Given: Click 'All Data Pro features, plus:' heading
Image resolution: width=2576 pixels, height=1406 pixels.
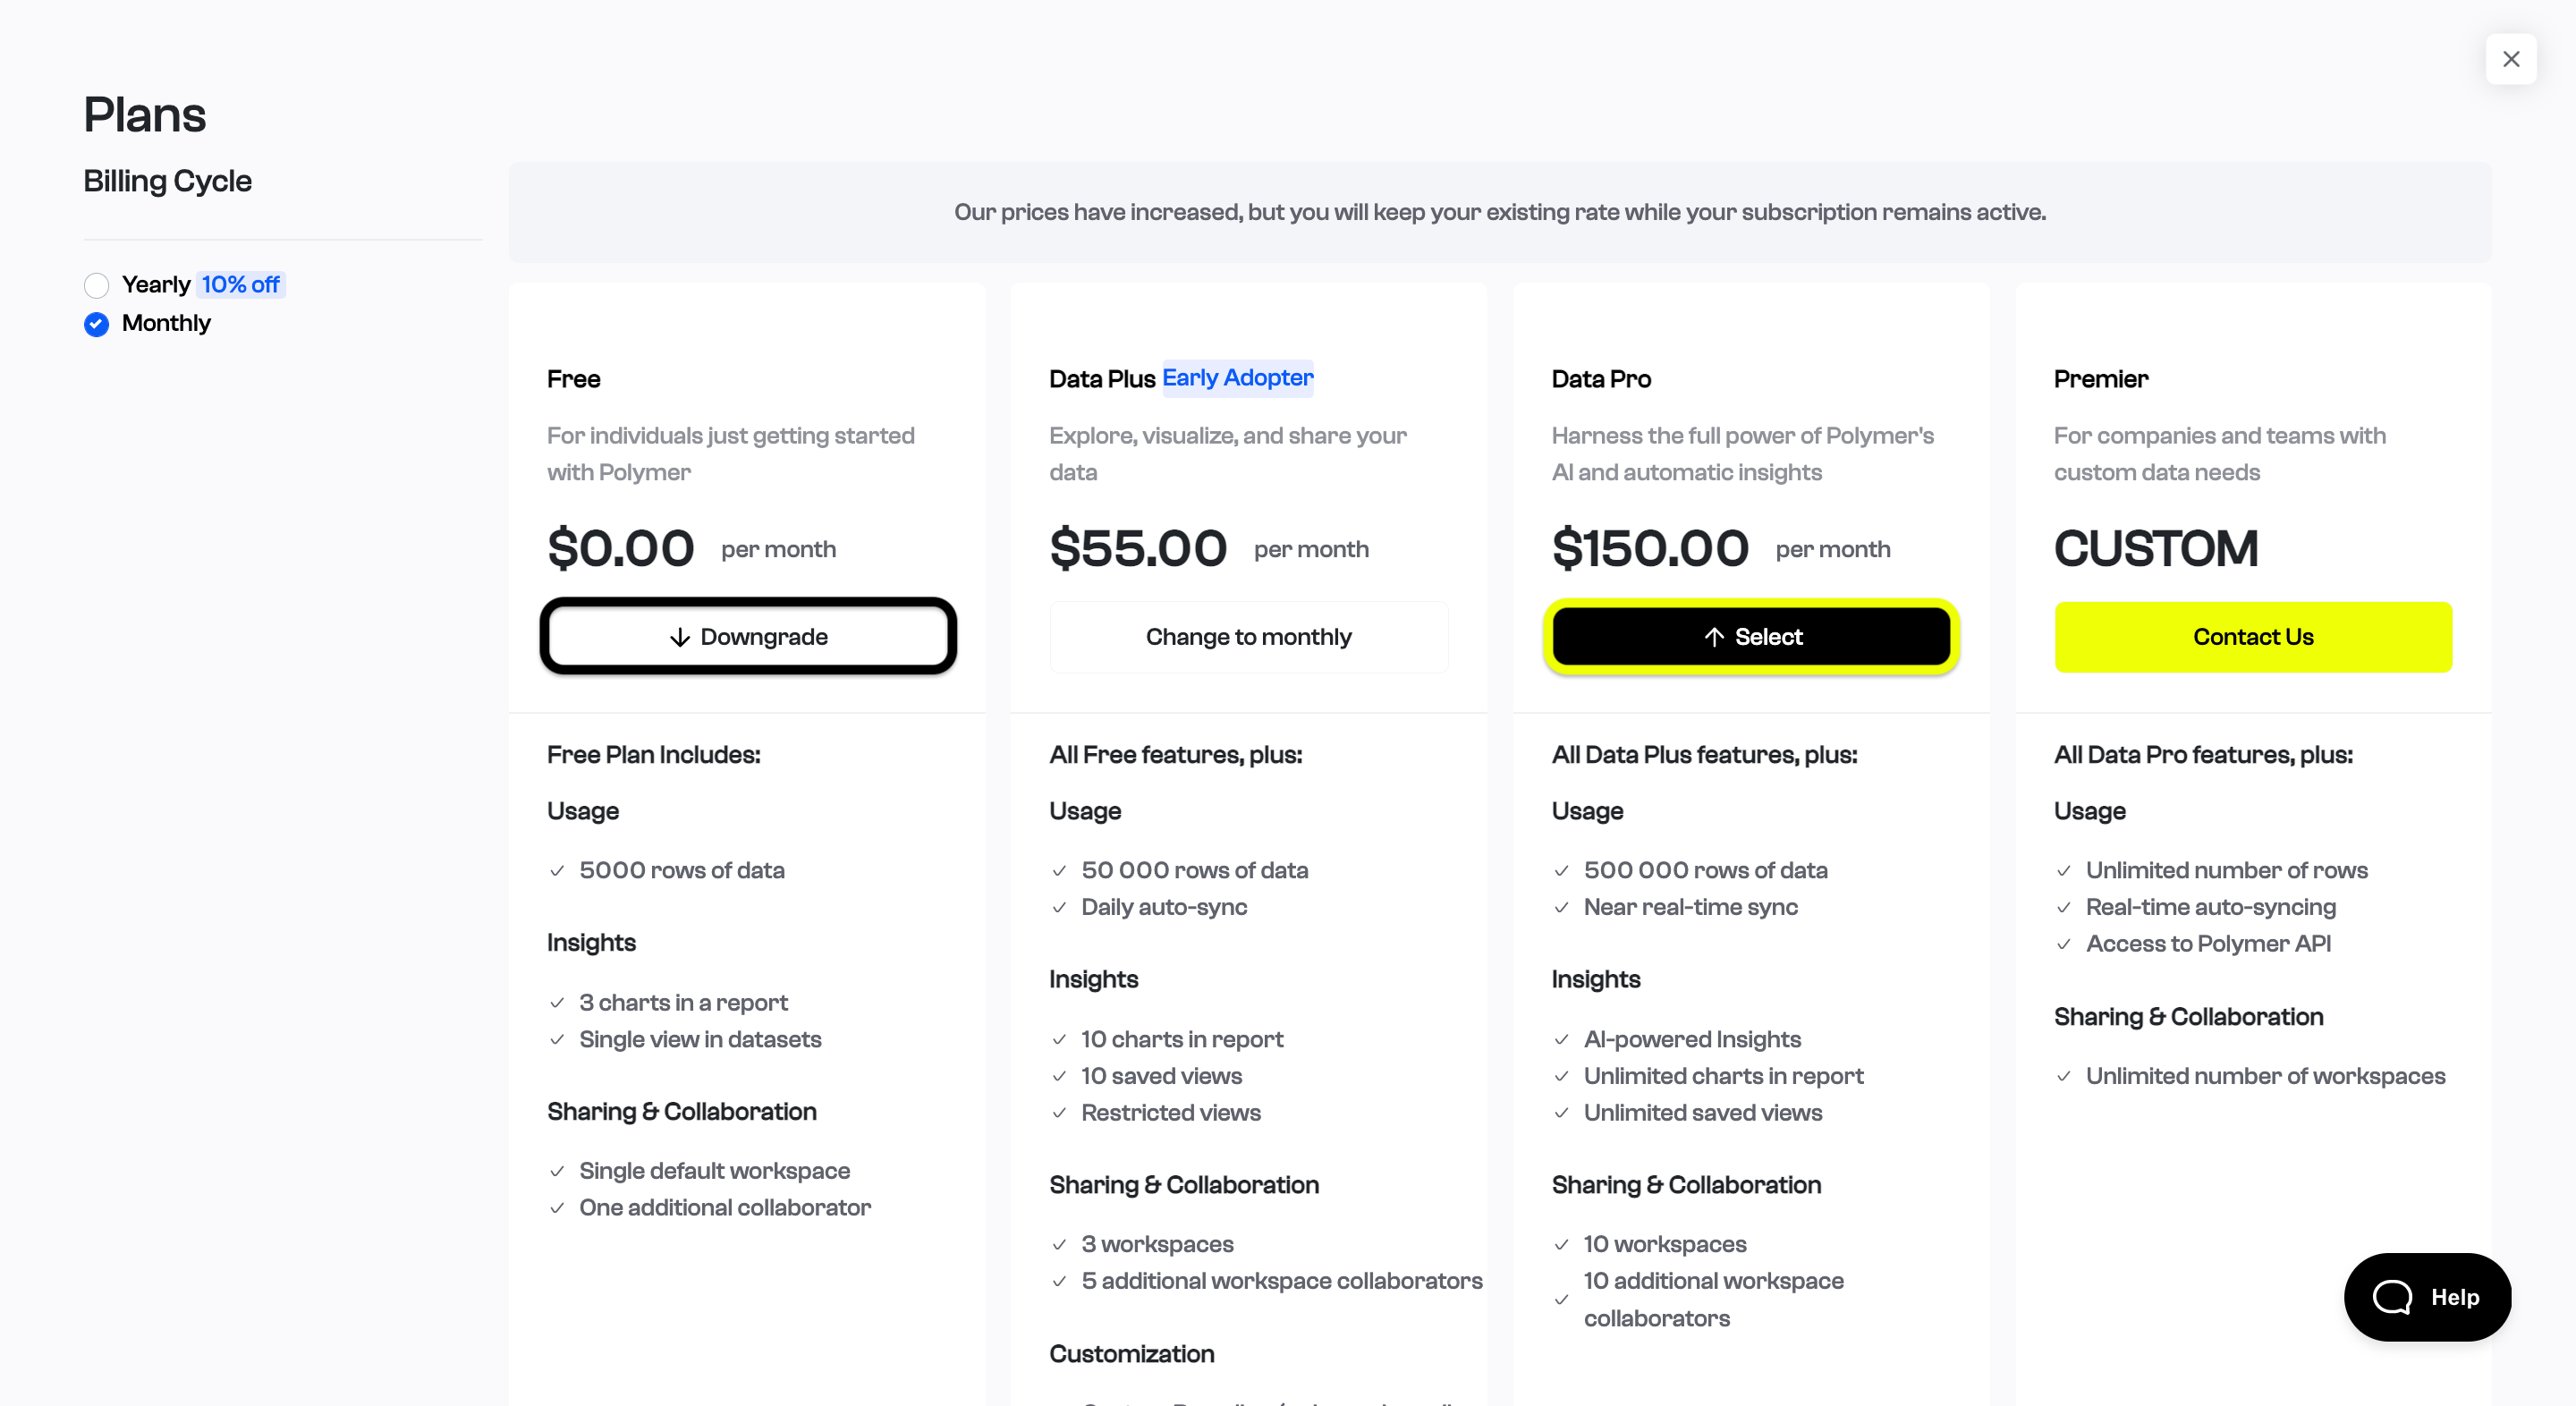Looking at the screenshot, I should pos(2204,755).
